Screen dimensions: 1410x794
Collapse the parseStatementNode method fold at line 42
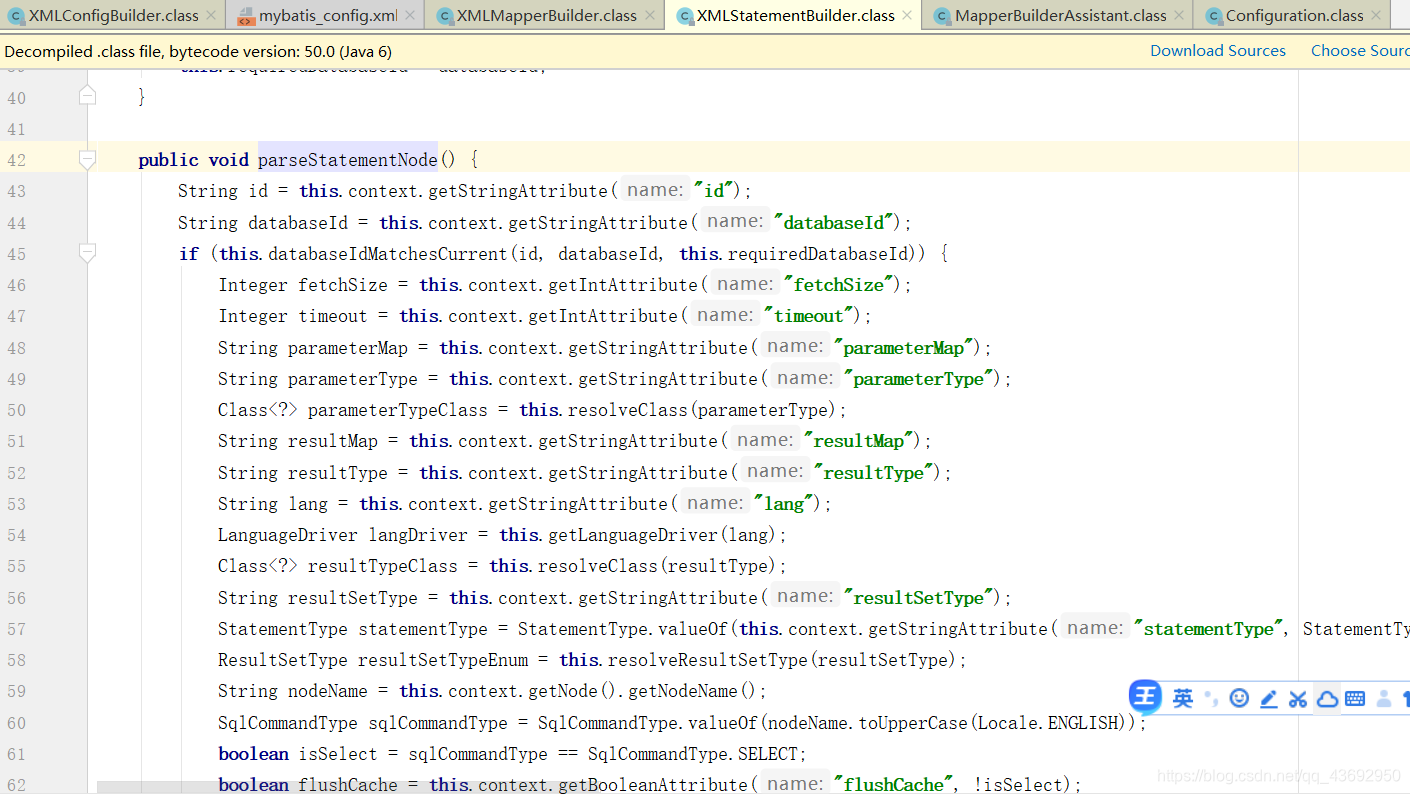(87, 159)
